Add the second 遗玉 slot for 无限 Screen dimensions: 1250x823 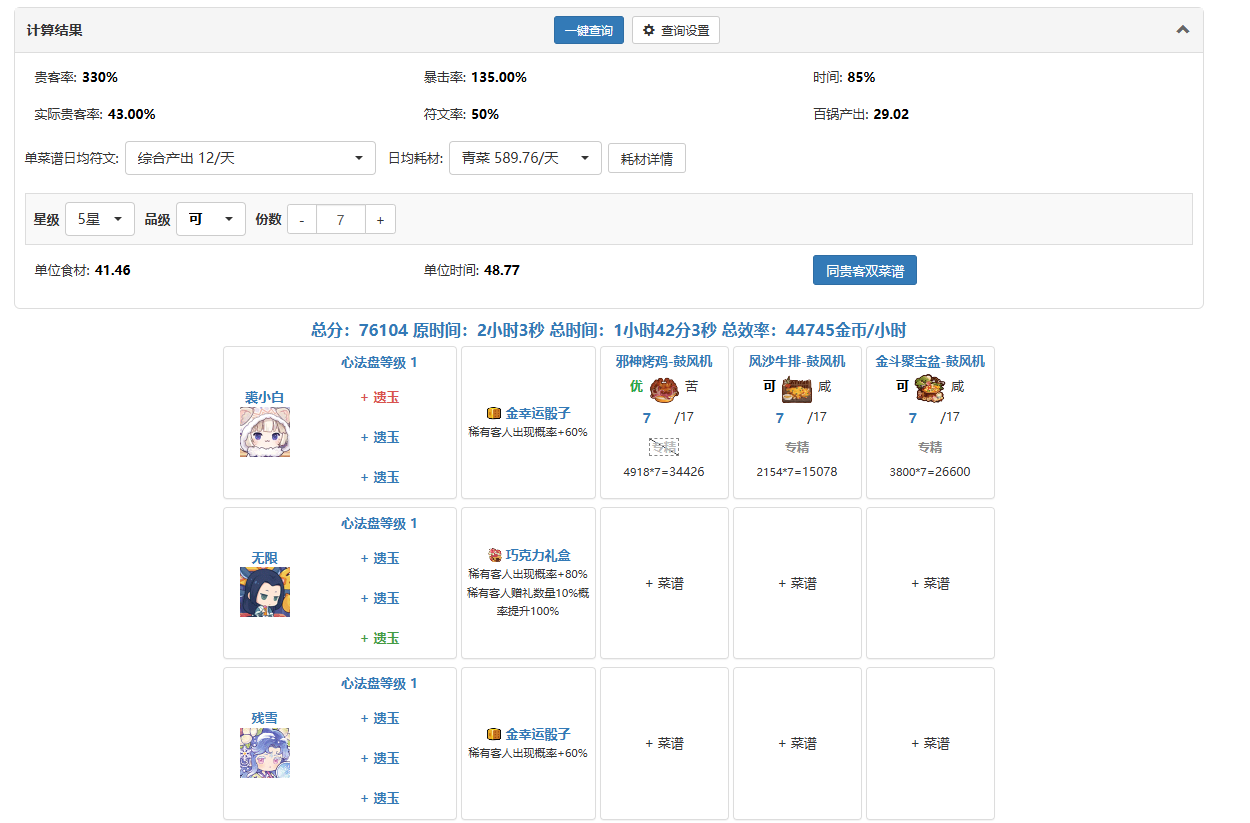pyautogui.click(x=380, y=598)
